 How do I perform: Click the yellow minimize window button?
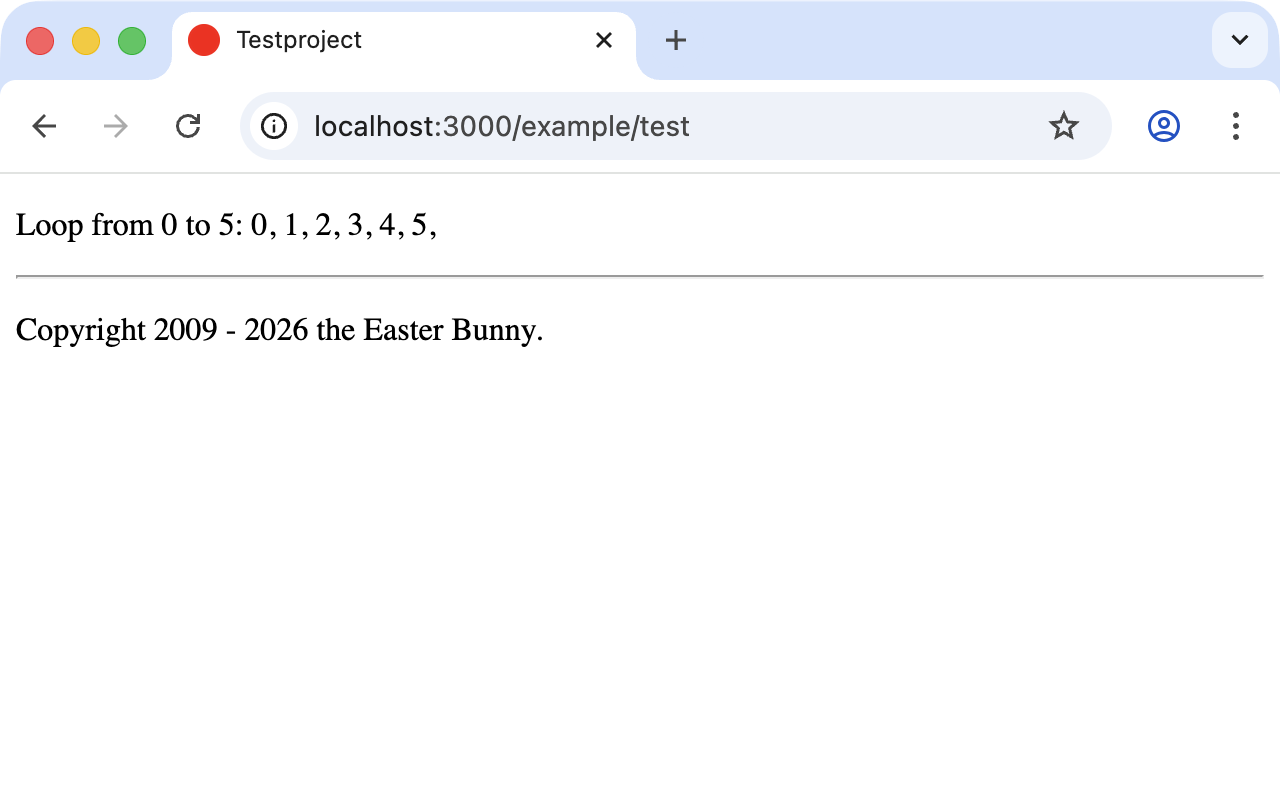click(85, 40)
